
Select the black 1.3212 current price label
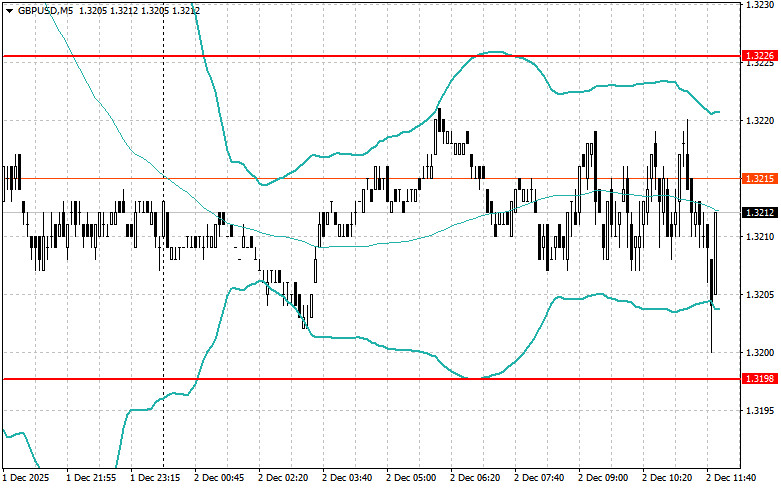(760, 213)
